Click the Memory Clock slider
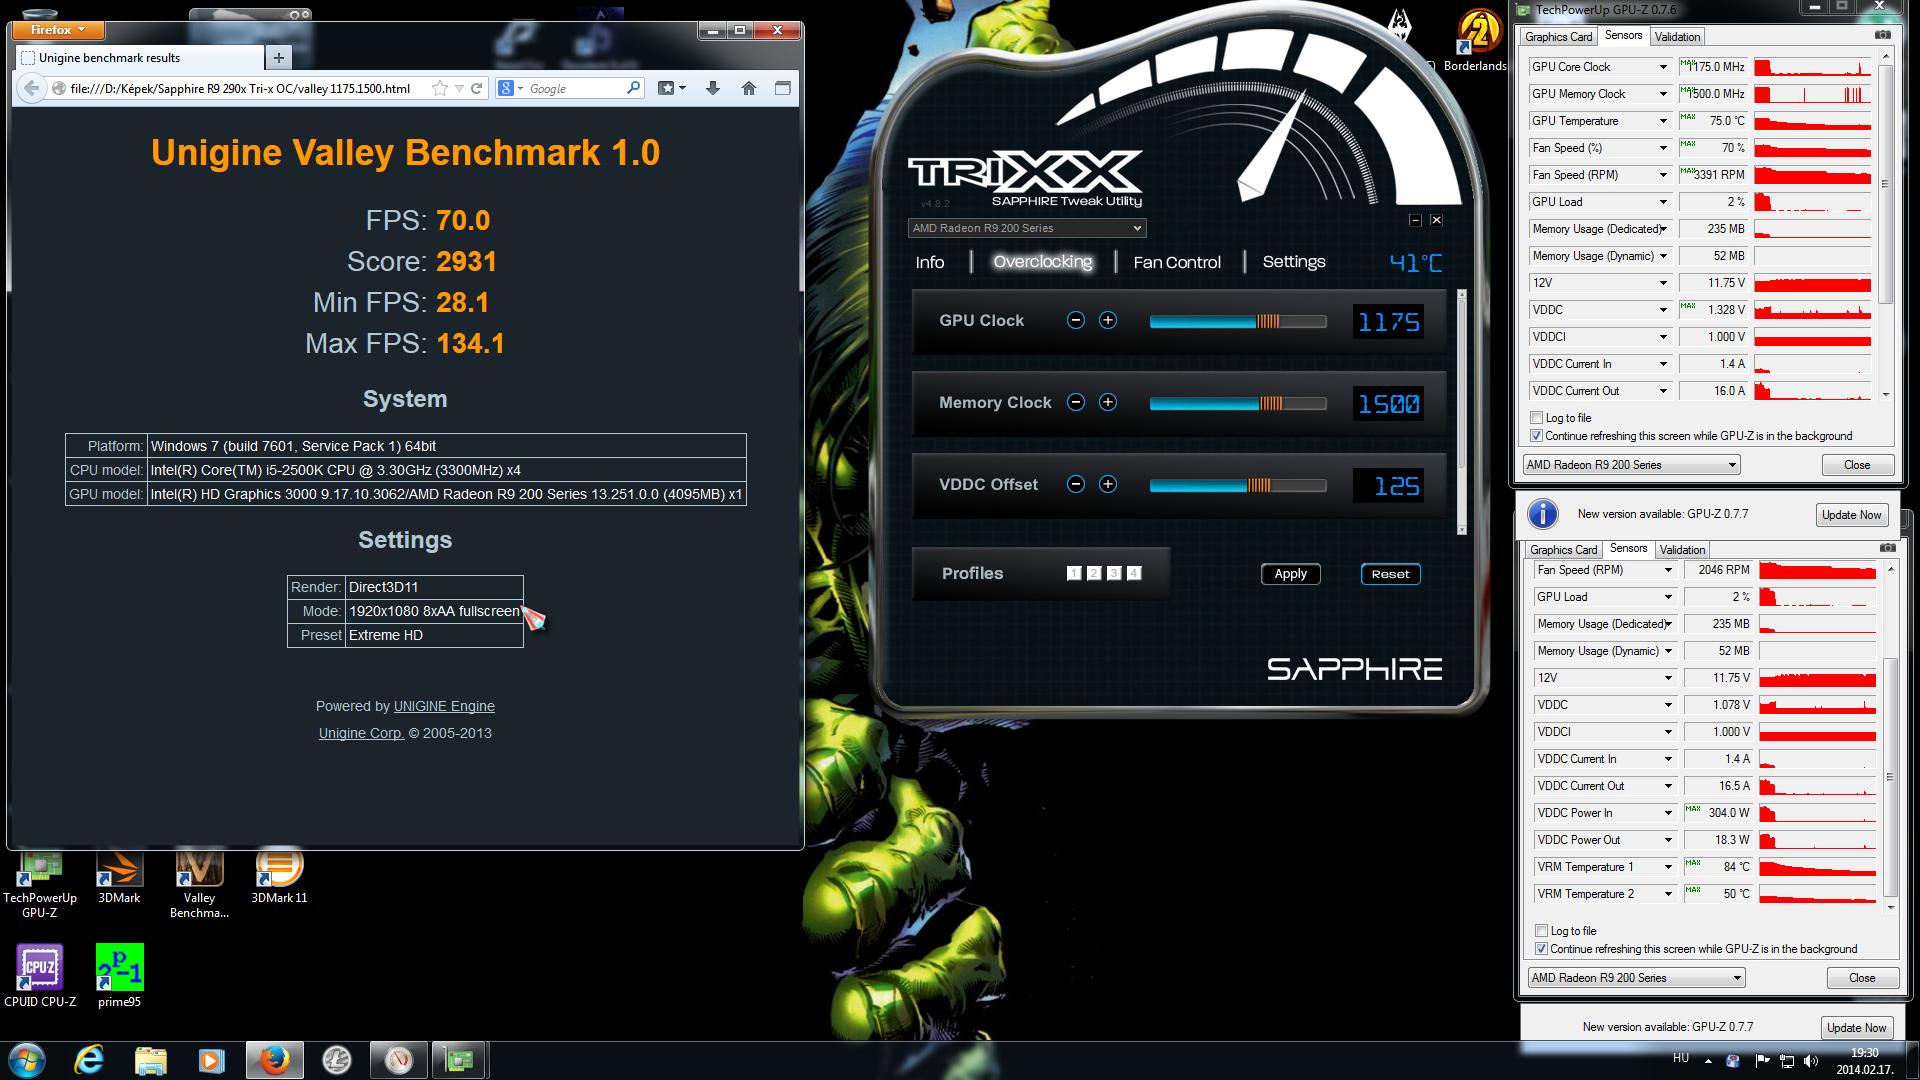The width and height of the screenshot is (1920, 1080). [x=1238, y=403]
